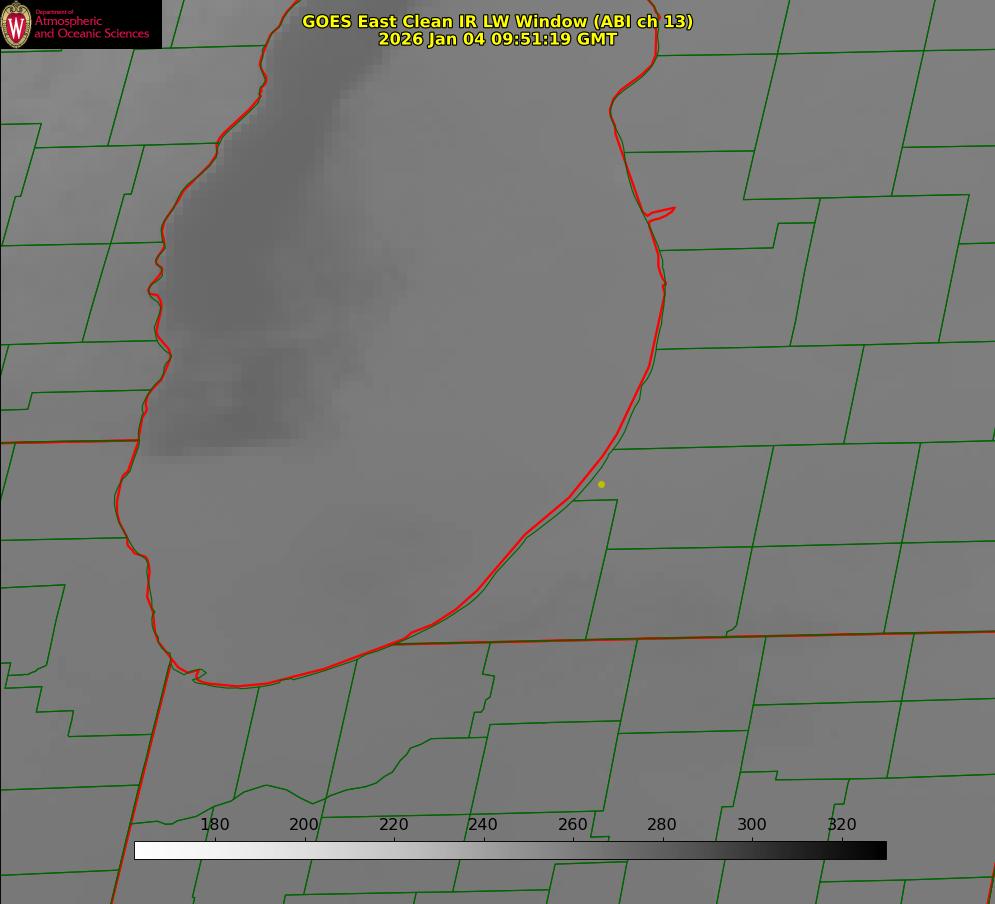995x904 pixels.
Task: Click the 320 label on the colorbar
Action: pyautogui.click(x=842, y=824)
